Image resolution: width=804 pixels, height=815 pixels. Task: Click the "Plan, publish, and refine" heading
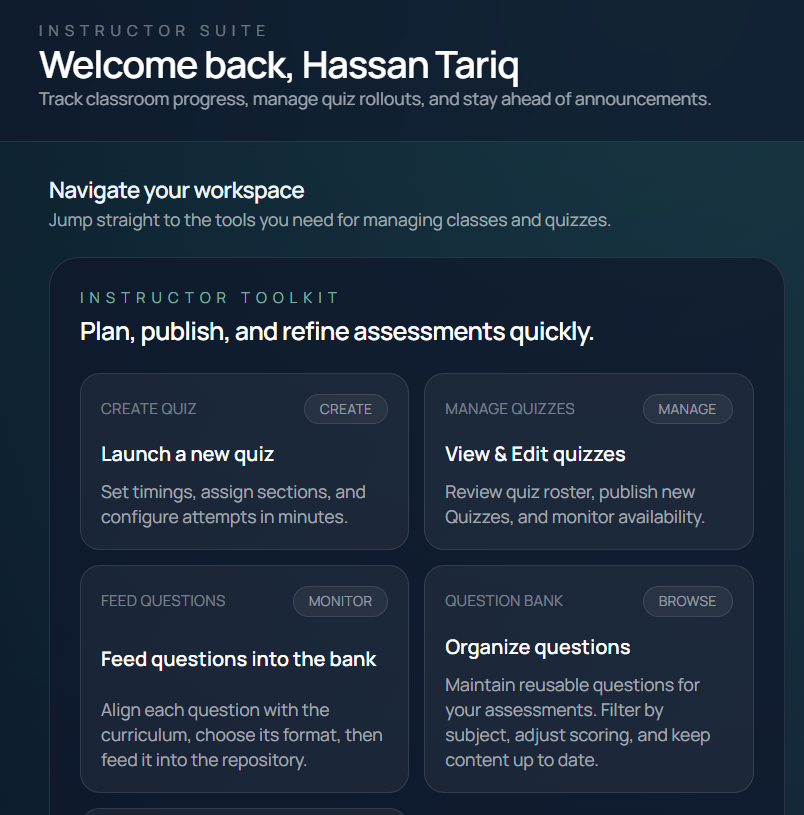(x=337, y=332)
